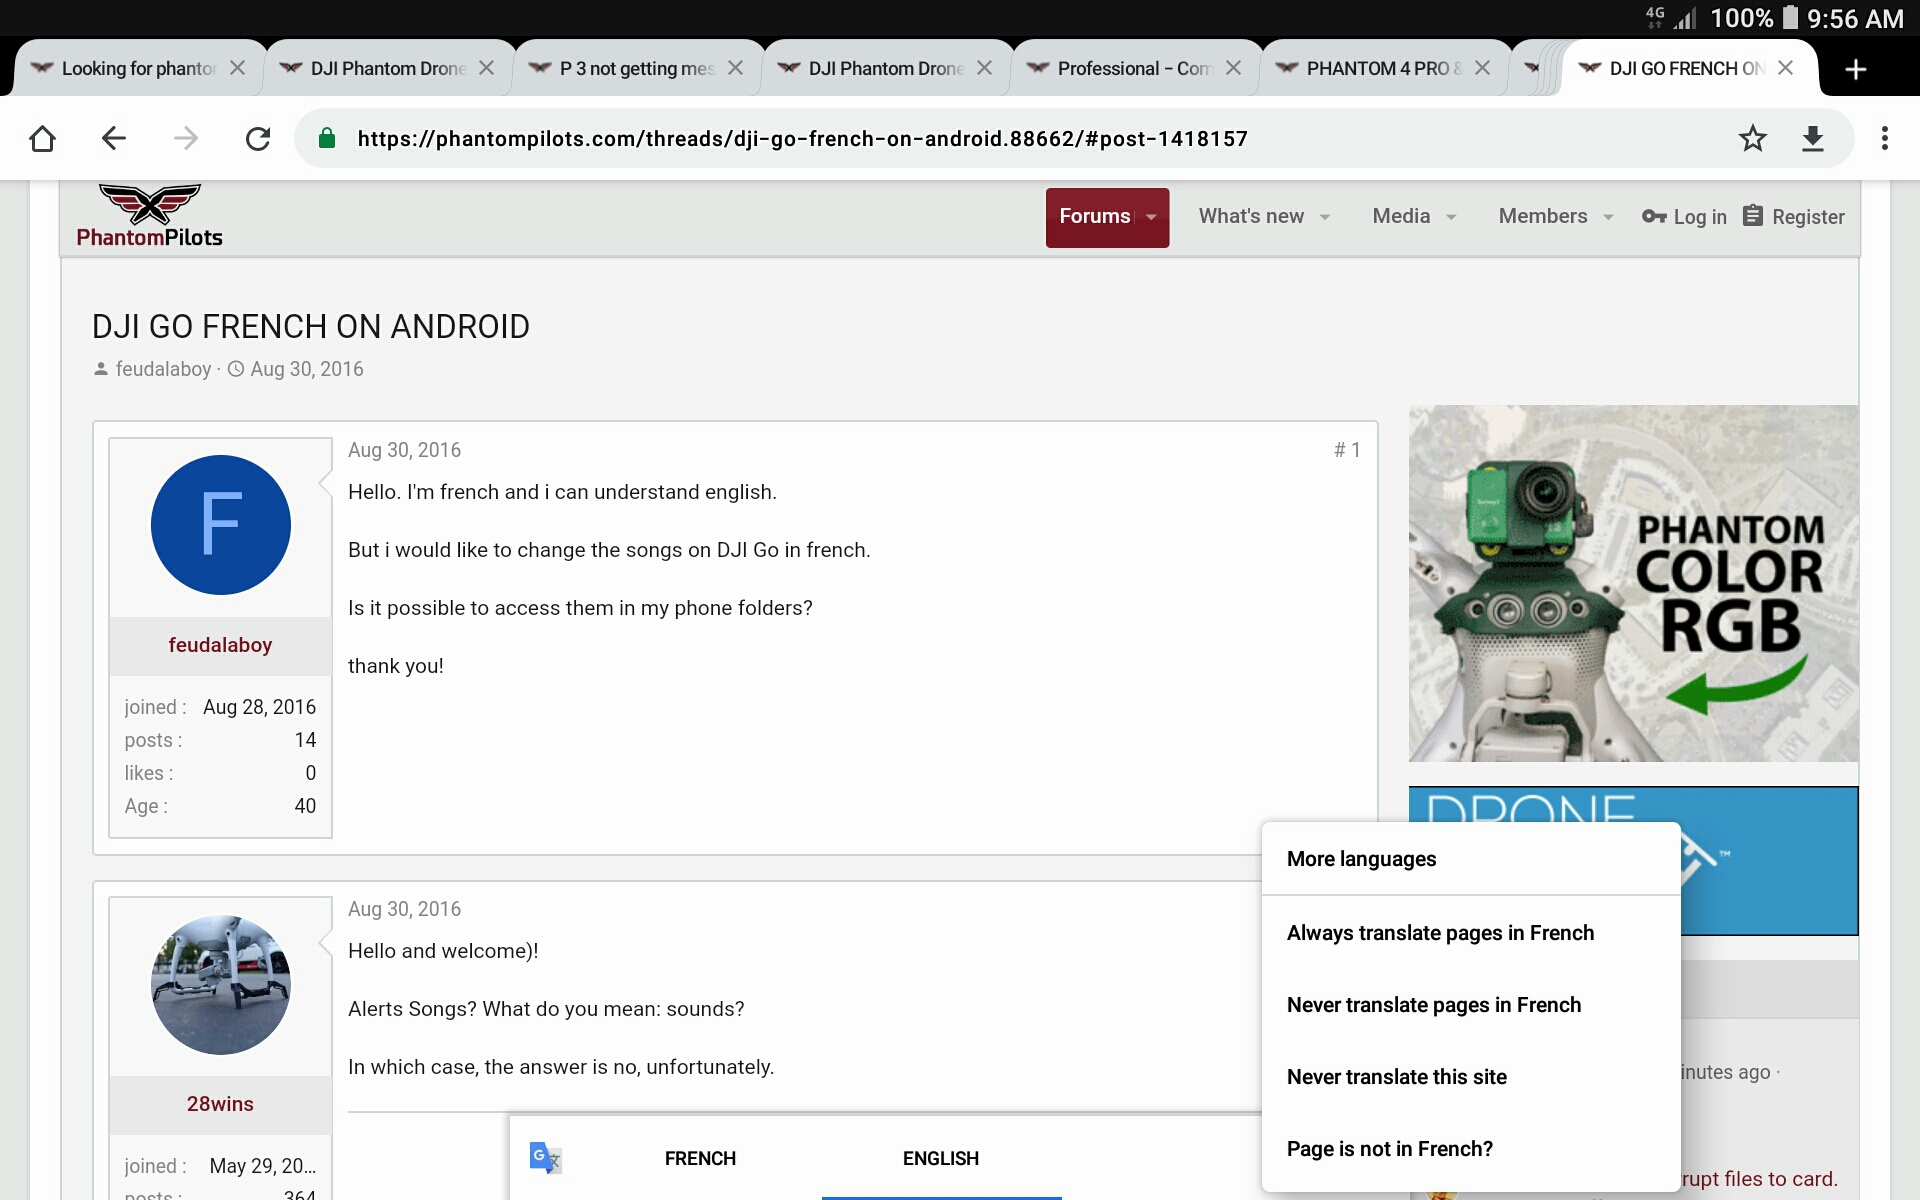
Task: Expand the Forums dropdown arrow
Action: (x=1151, y=217)
